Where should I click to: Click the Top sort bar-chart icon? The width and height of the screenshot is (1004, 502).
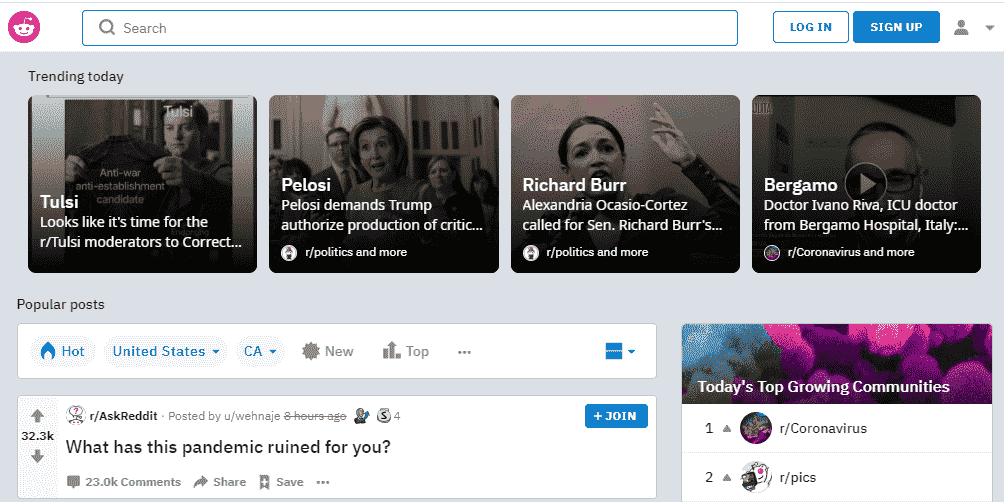pos(391,350)
